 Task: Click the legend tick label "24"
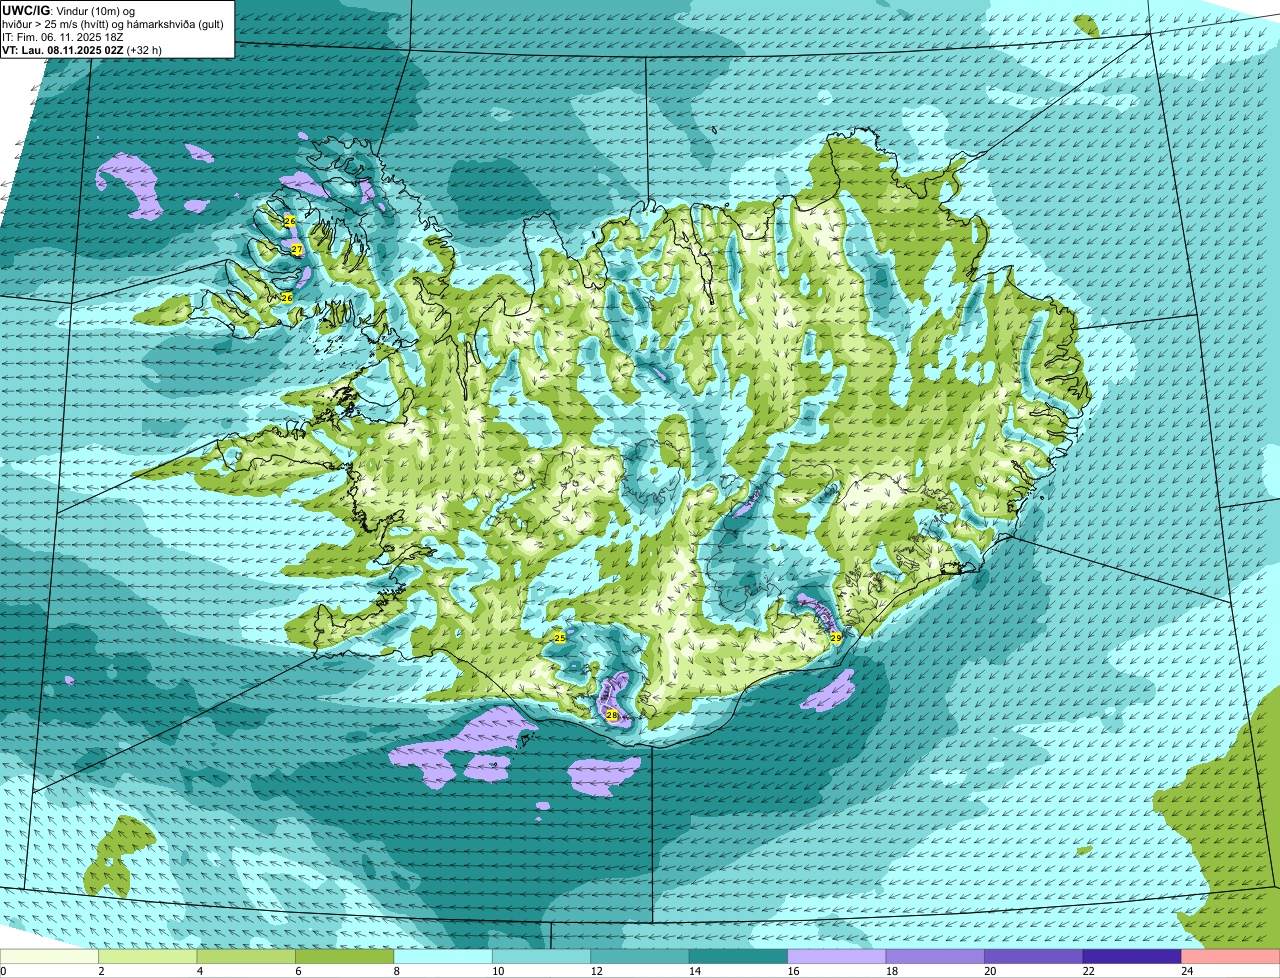[x=1186, y=971]
